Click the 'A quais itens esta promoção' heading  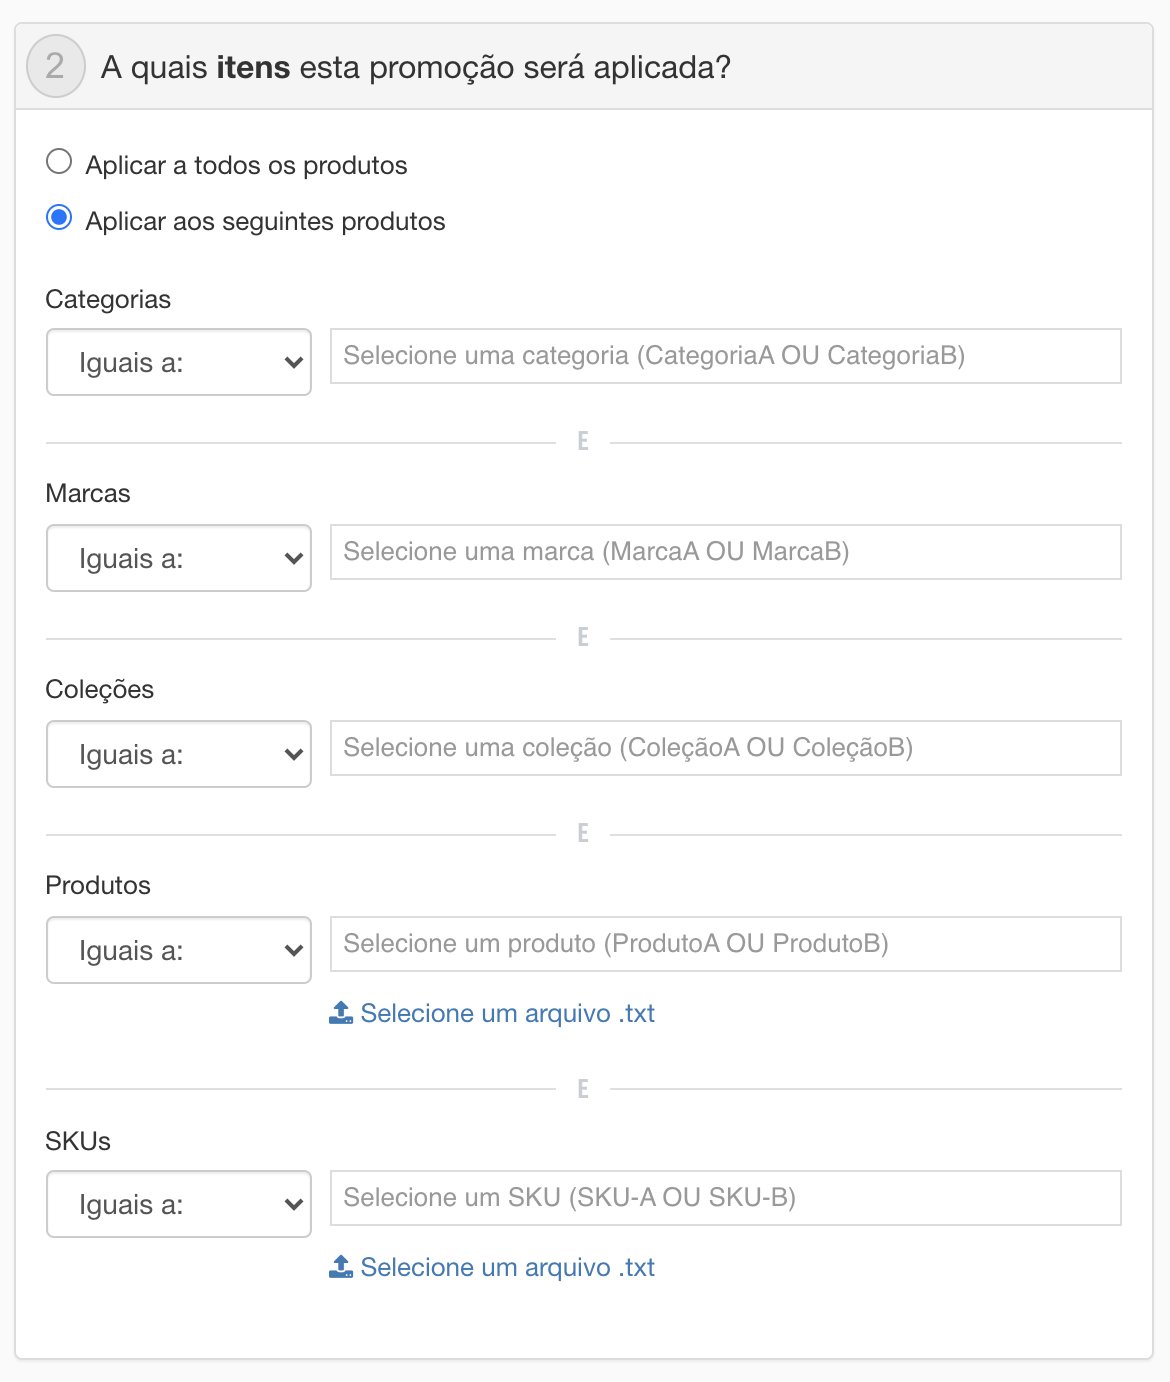[416, 67]
